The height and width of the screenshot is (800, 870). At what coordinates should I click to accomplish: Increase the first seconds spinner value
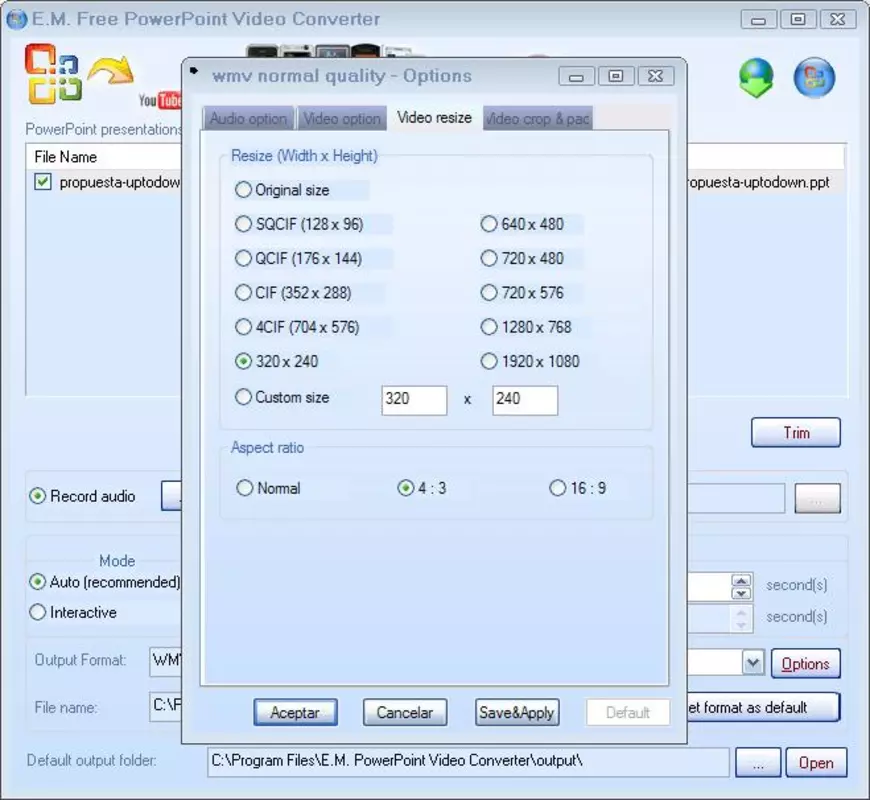742,580
